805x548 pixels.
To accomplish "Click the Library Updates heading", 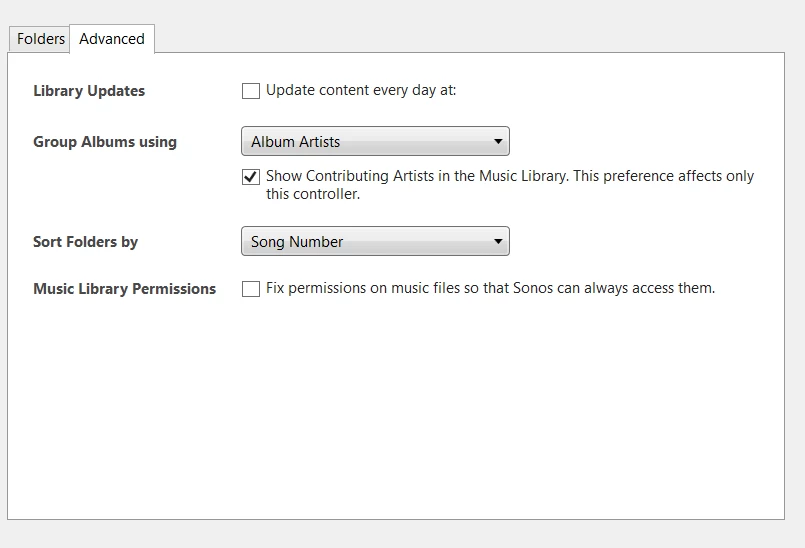I will [89, 91].
